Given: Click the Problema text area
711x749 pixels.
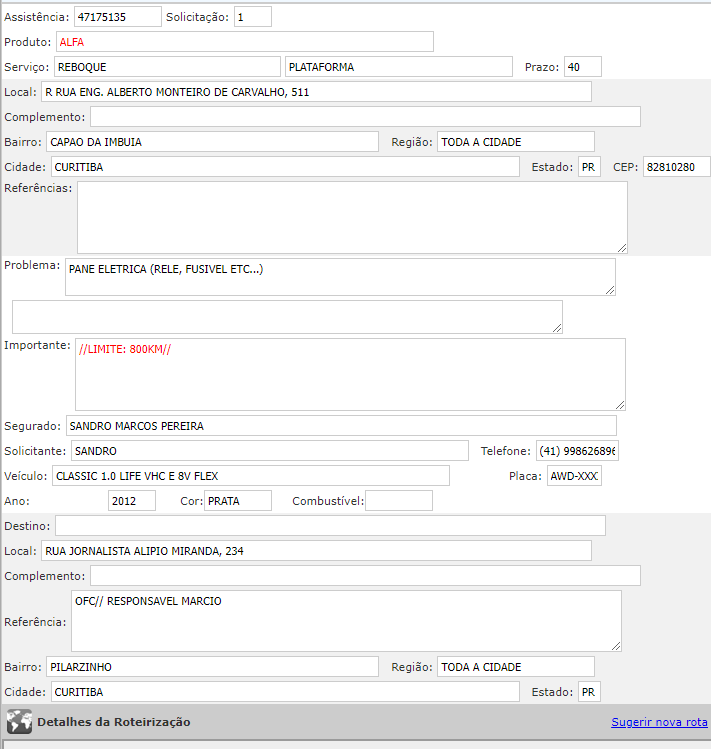Looking at the screenshot, I should point(340,277).
